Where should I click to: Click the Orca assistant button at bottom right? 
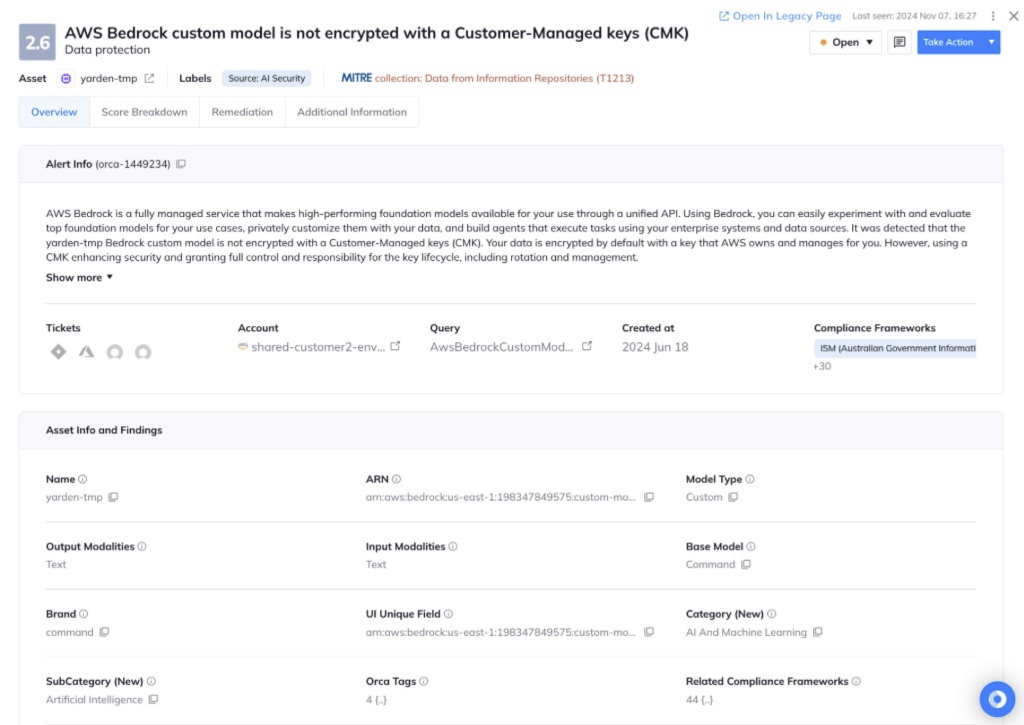pyautogui.click(x=997, y=699)
